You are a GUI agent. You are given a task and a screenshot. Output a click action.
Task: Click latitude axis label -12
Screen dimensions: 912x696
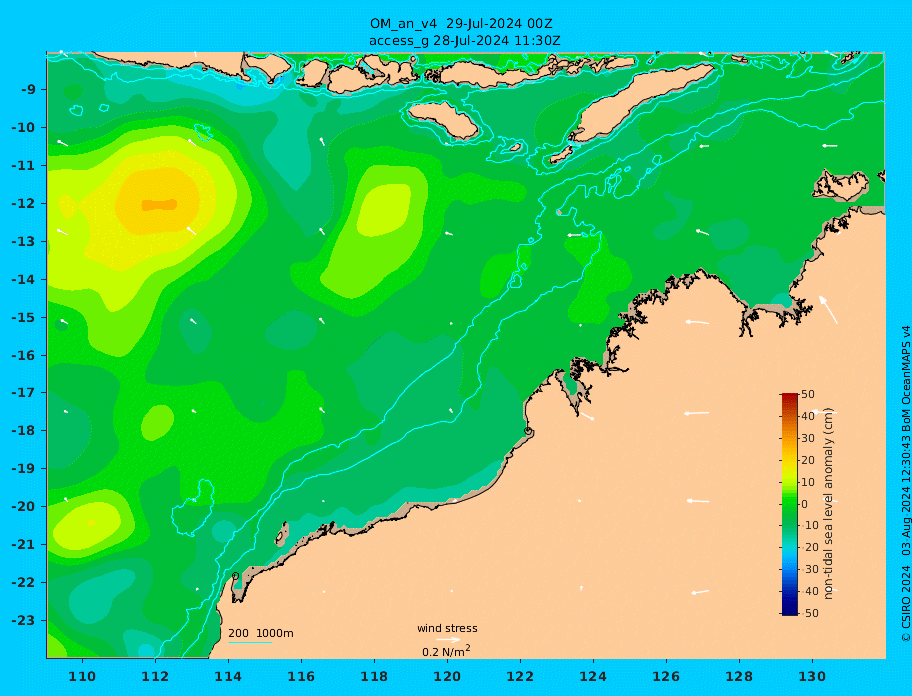[x=24, y=204]
